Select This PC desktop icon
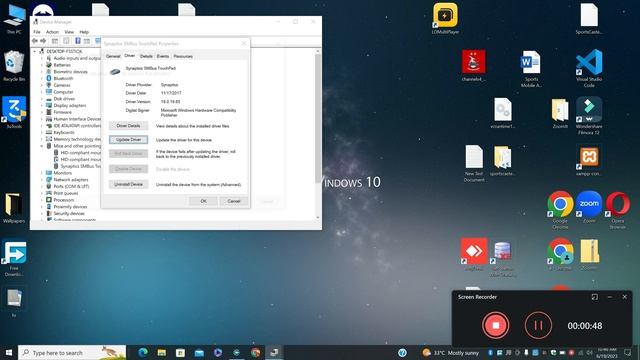 click(14, 20)
